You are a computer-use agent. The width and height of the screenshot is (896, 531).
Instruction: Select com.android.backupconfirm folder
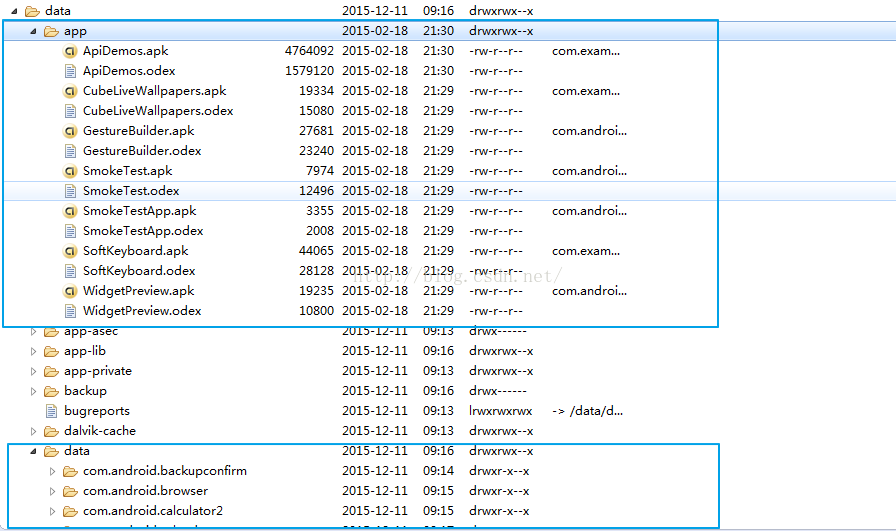pyautogui.click(x=164, y=471)
